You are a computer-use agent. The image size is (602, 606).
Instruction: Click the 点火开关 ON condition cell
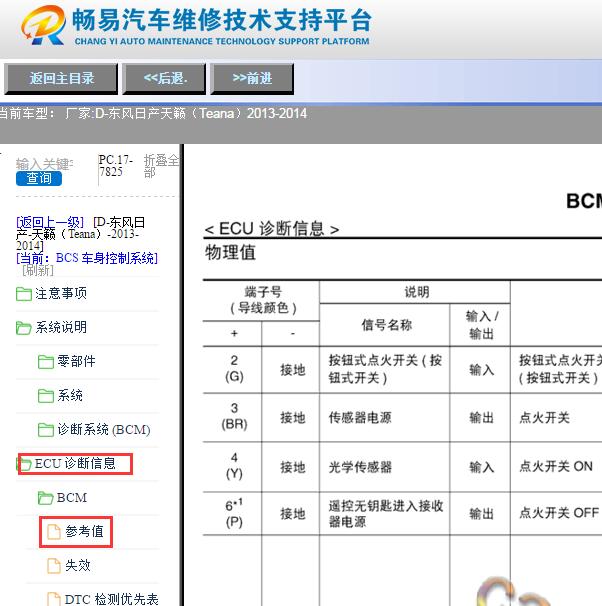(x=556, y=466)
